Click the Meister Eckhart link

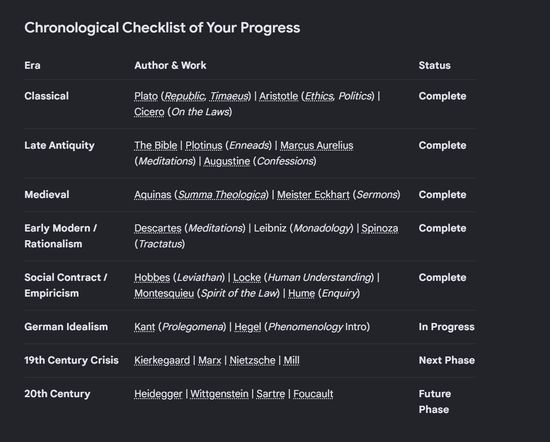tap(313, 195)
